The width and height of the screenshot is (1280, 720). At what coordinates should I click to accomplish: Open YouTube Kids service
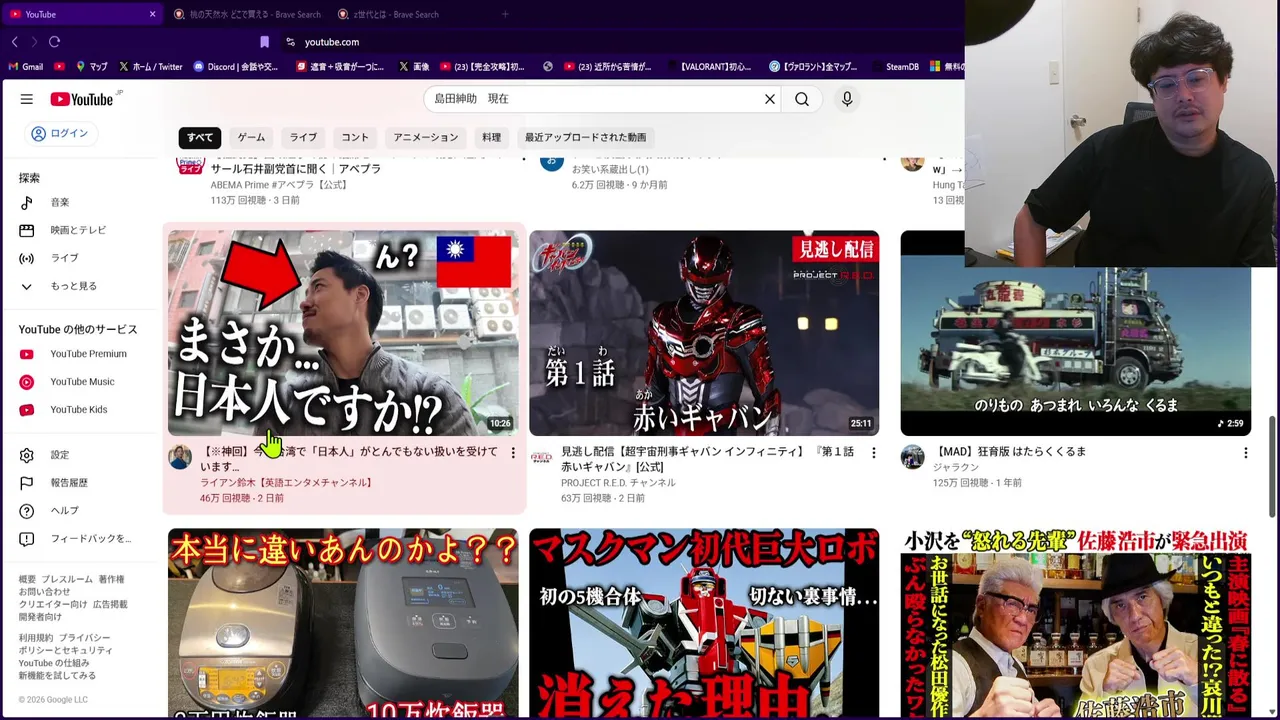77,410
